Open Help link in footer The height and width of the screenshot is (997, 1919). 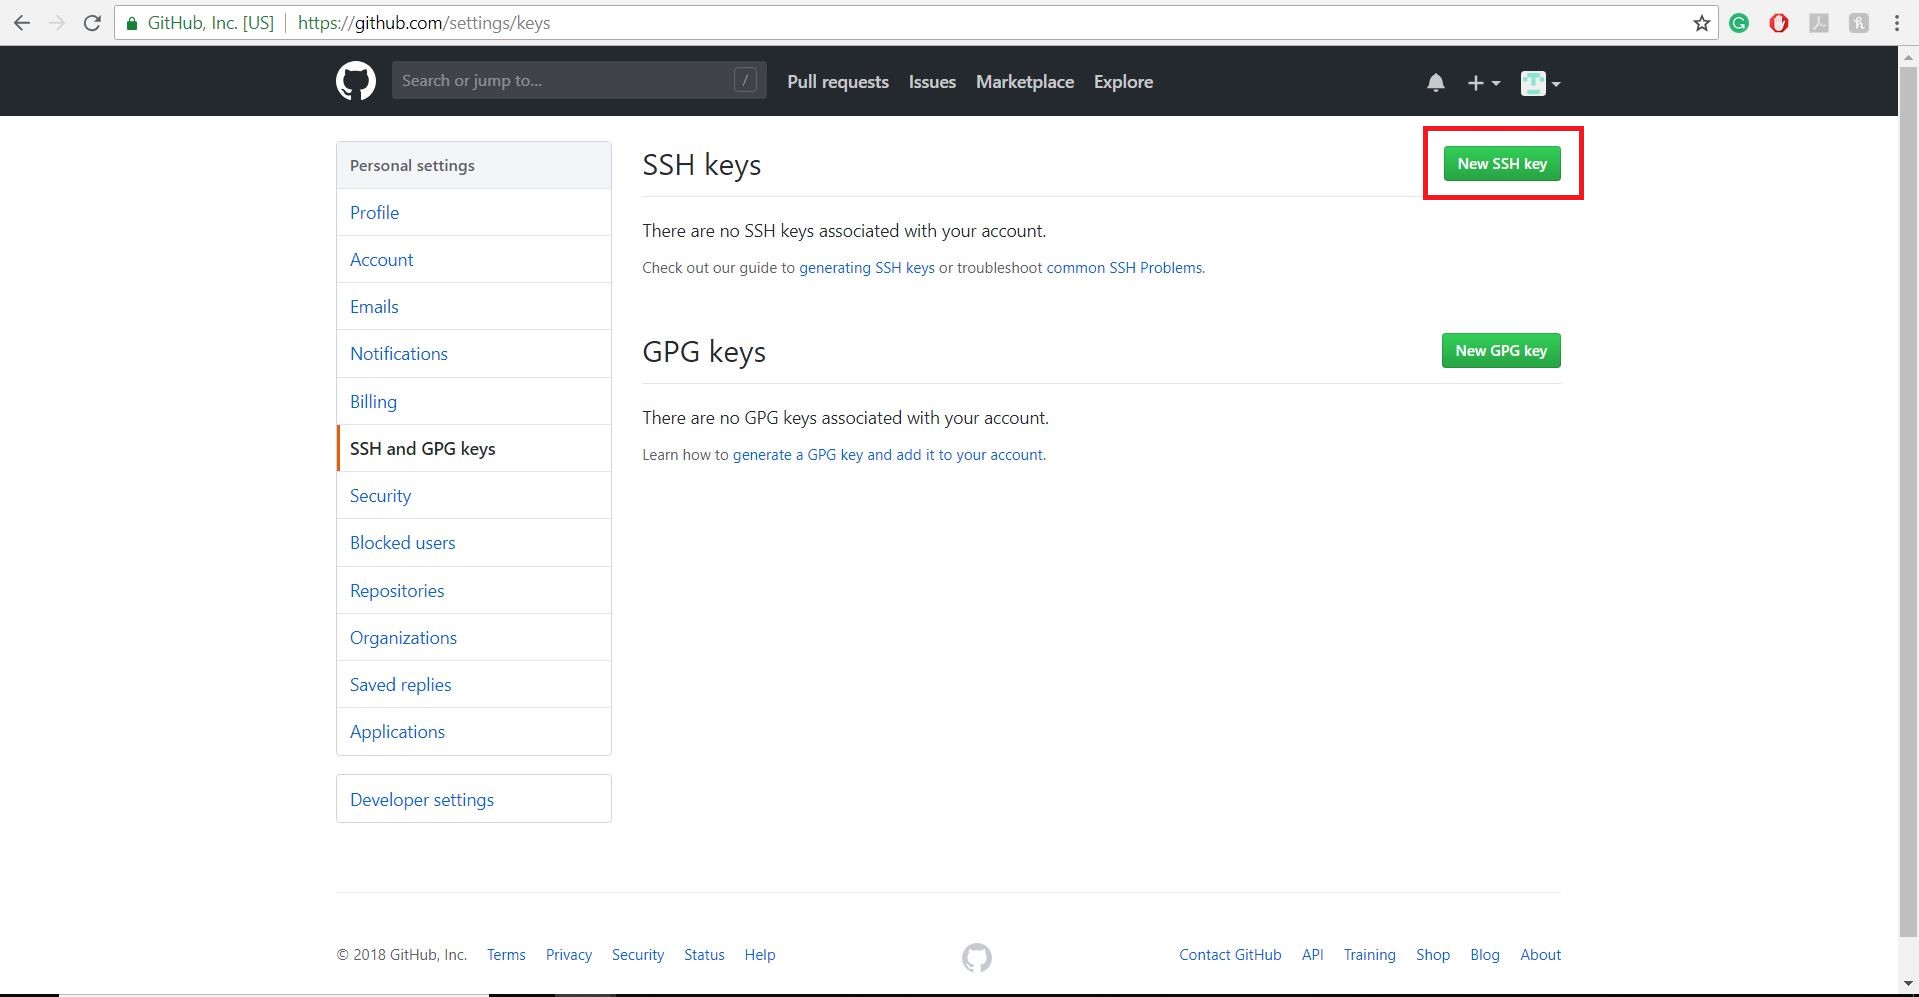(x=760, y=955)
